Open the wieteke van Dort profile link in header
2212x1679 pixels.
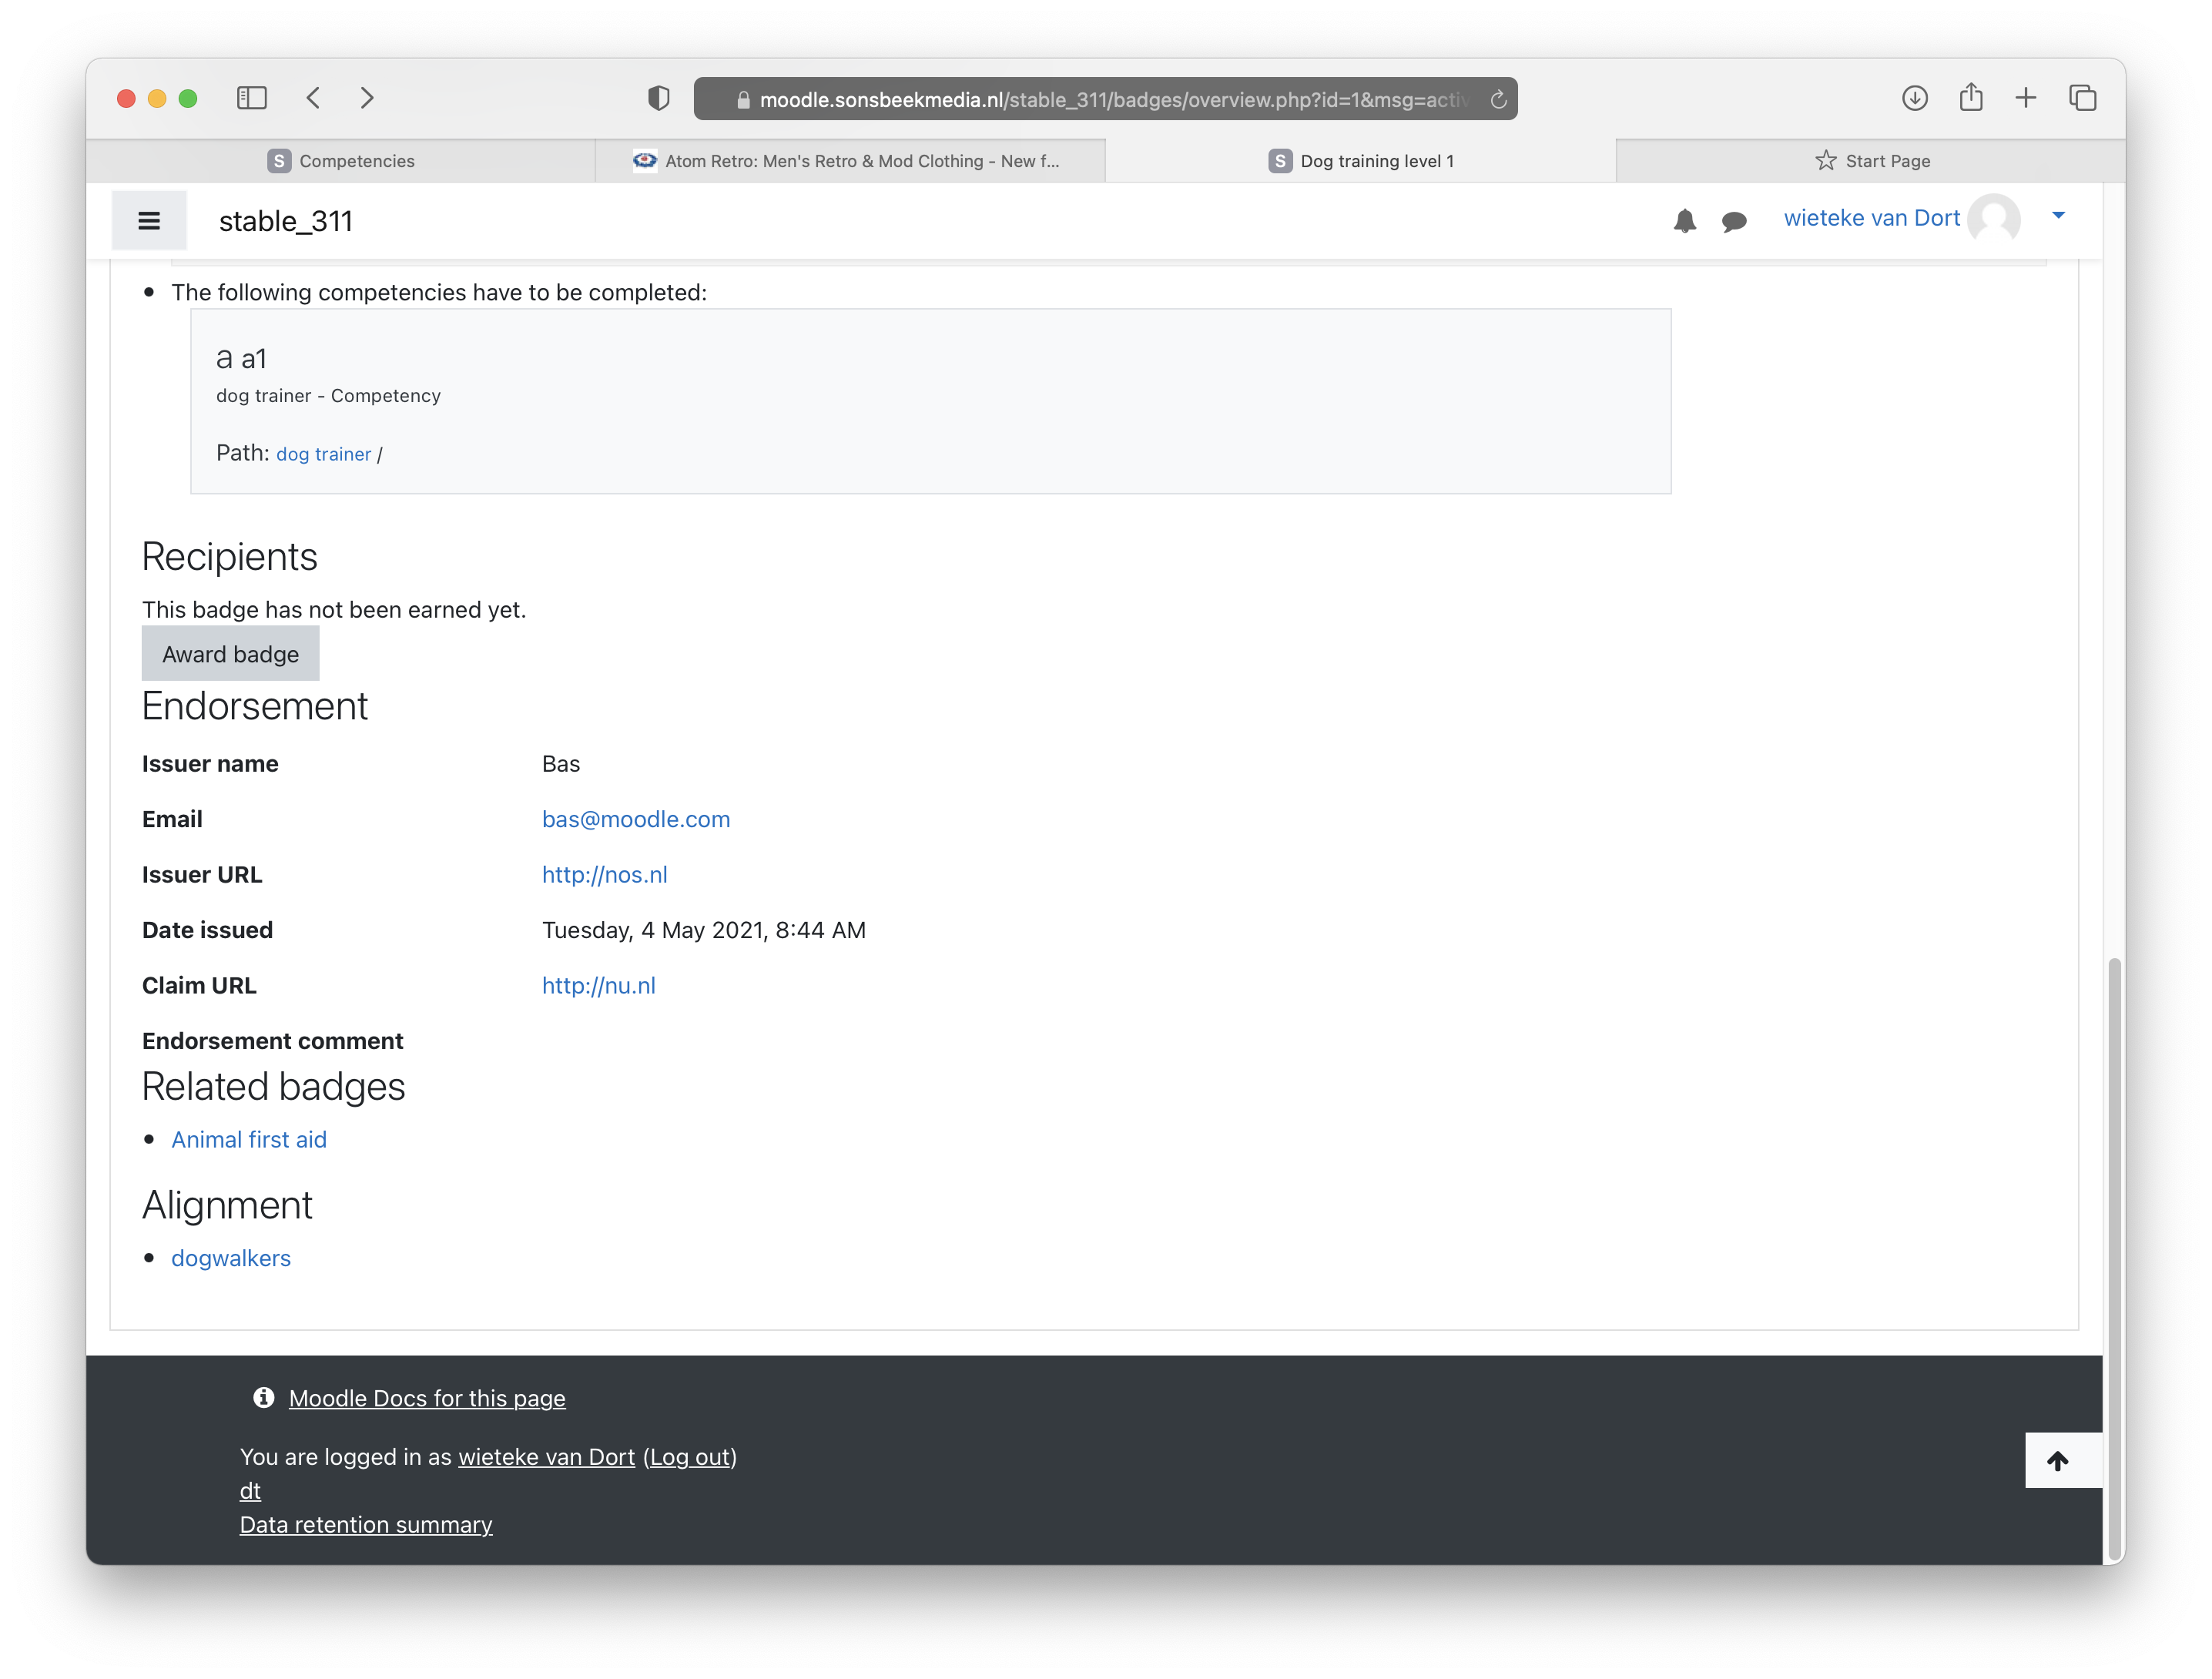pos(1871,218)
